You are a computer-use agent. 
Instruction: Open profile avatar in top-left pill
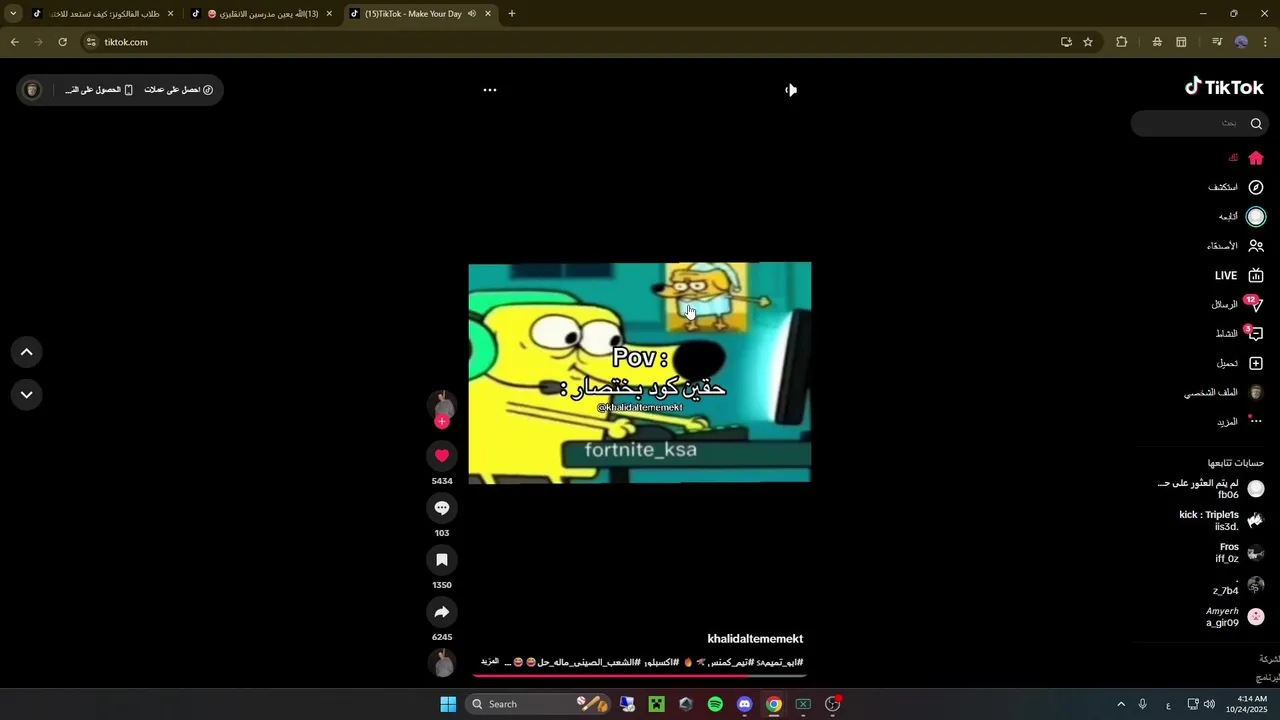point(32,90)
